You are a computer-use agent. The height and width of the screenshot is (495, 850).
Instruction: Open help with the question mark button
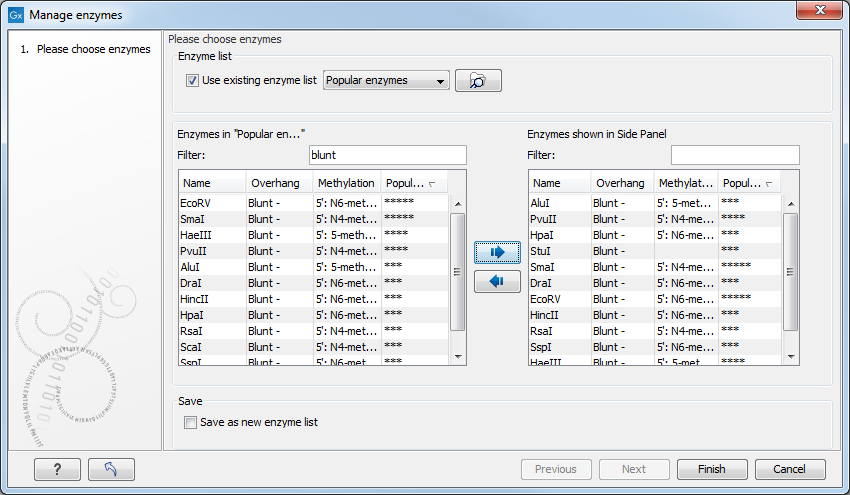[x=57, y=469]
